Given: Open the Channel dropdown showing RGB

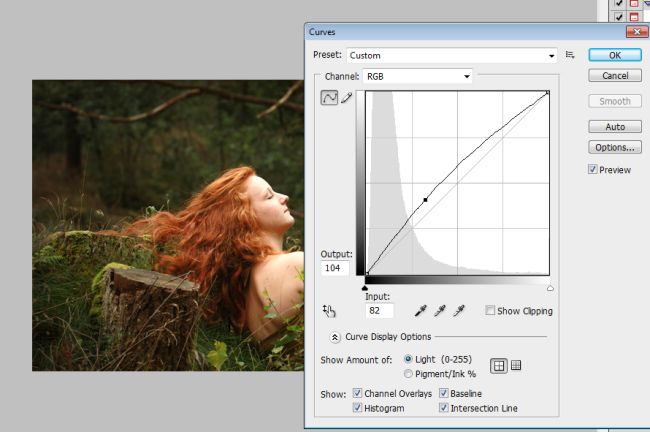Looking at the screenshot, I should pos(417,76).
